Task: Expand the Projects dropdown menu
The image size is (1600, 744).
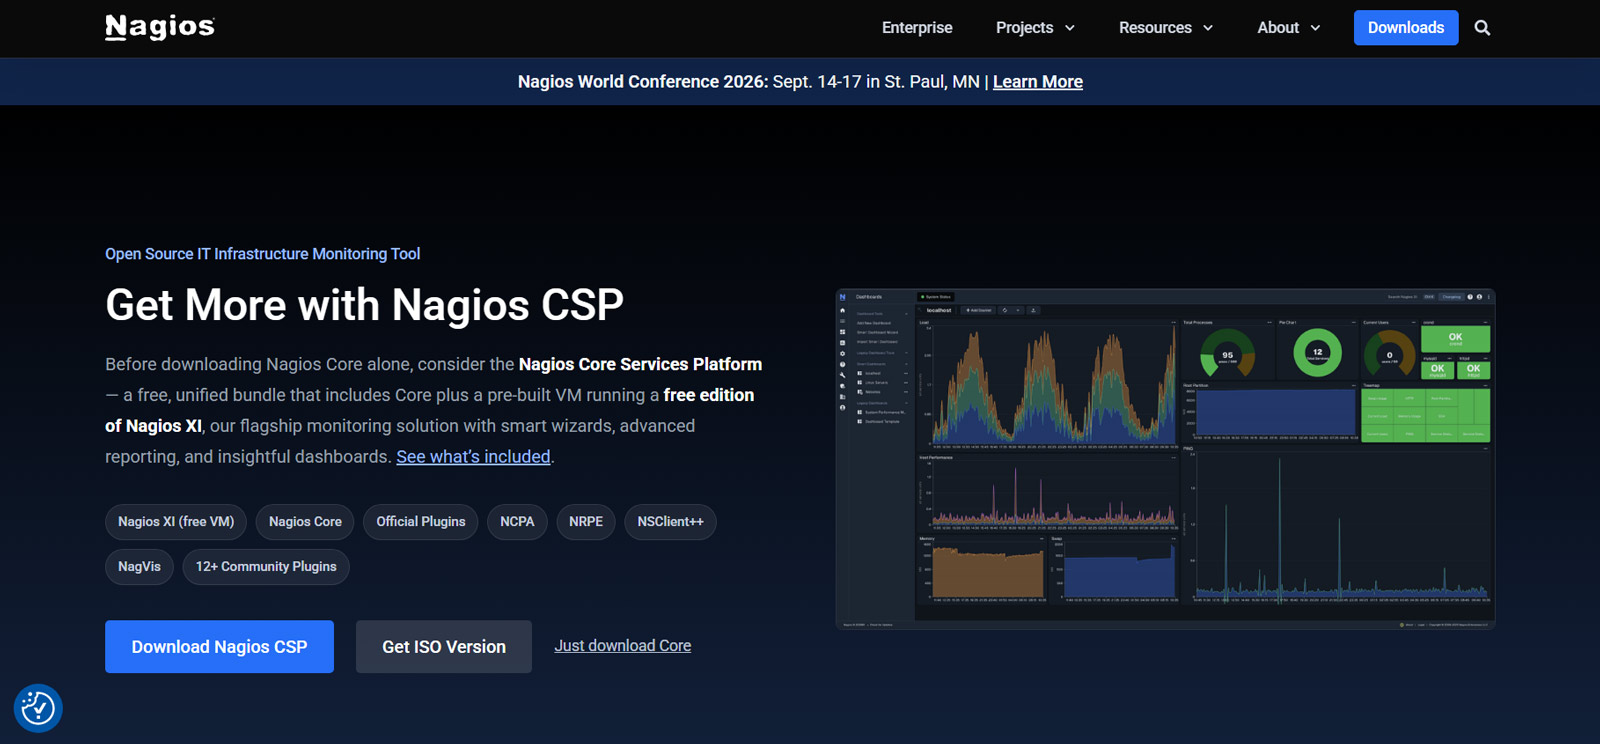Action: pyautogui.click(x=1035, y=28)
